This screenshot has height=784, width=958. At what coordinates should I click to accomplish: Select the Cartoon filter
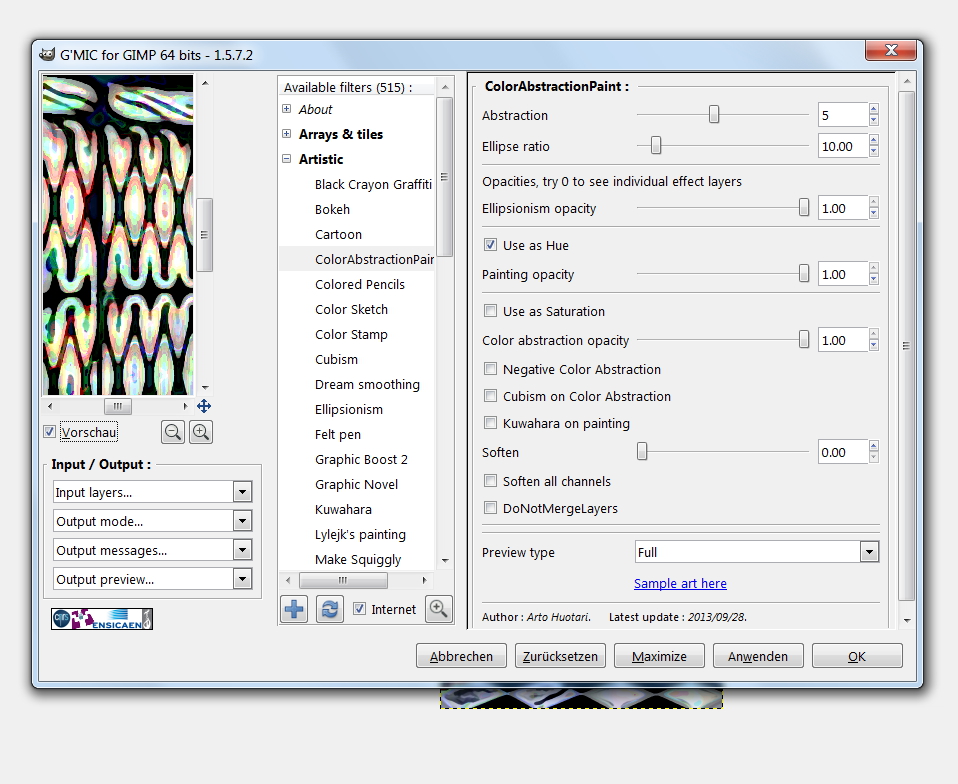pos(338,235)
